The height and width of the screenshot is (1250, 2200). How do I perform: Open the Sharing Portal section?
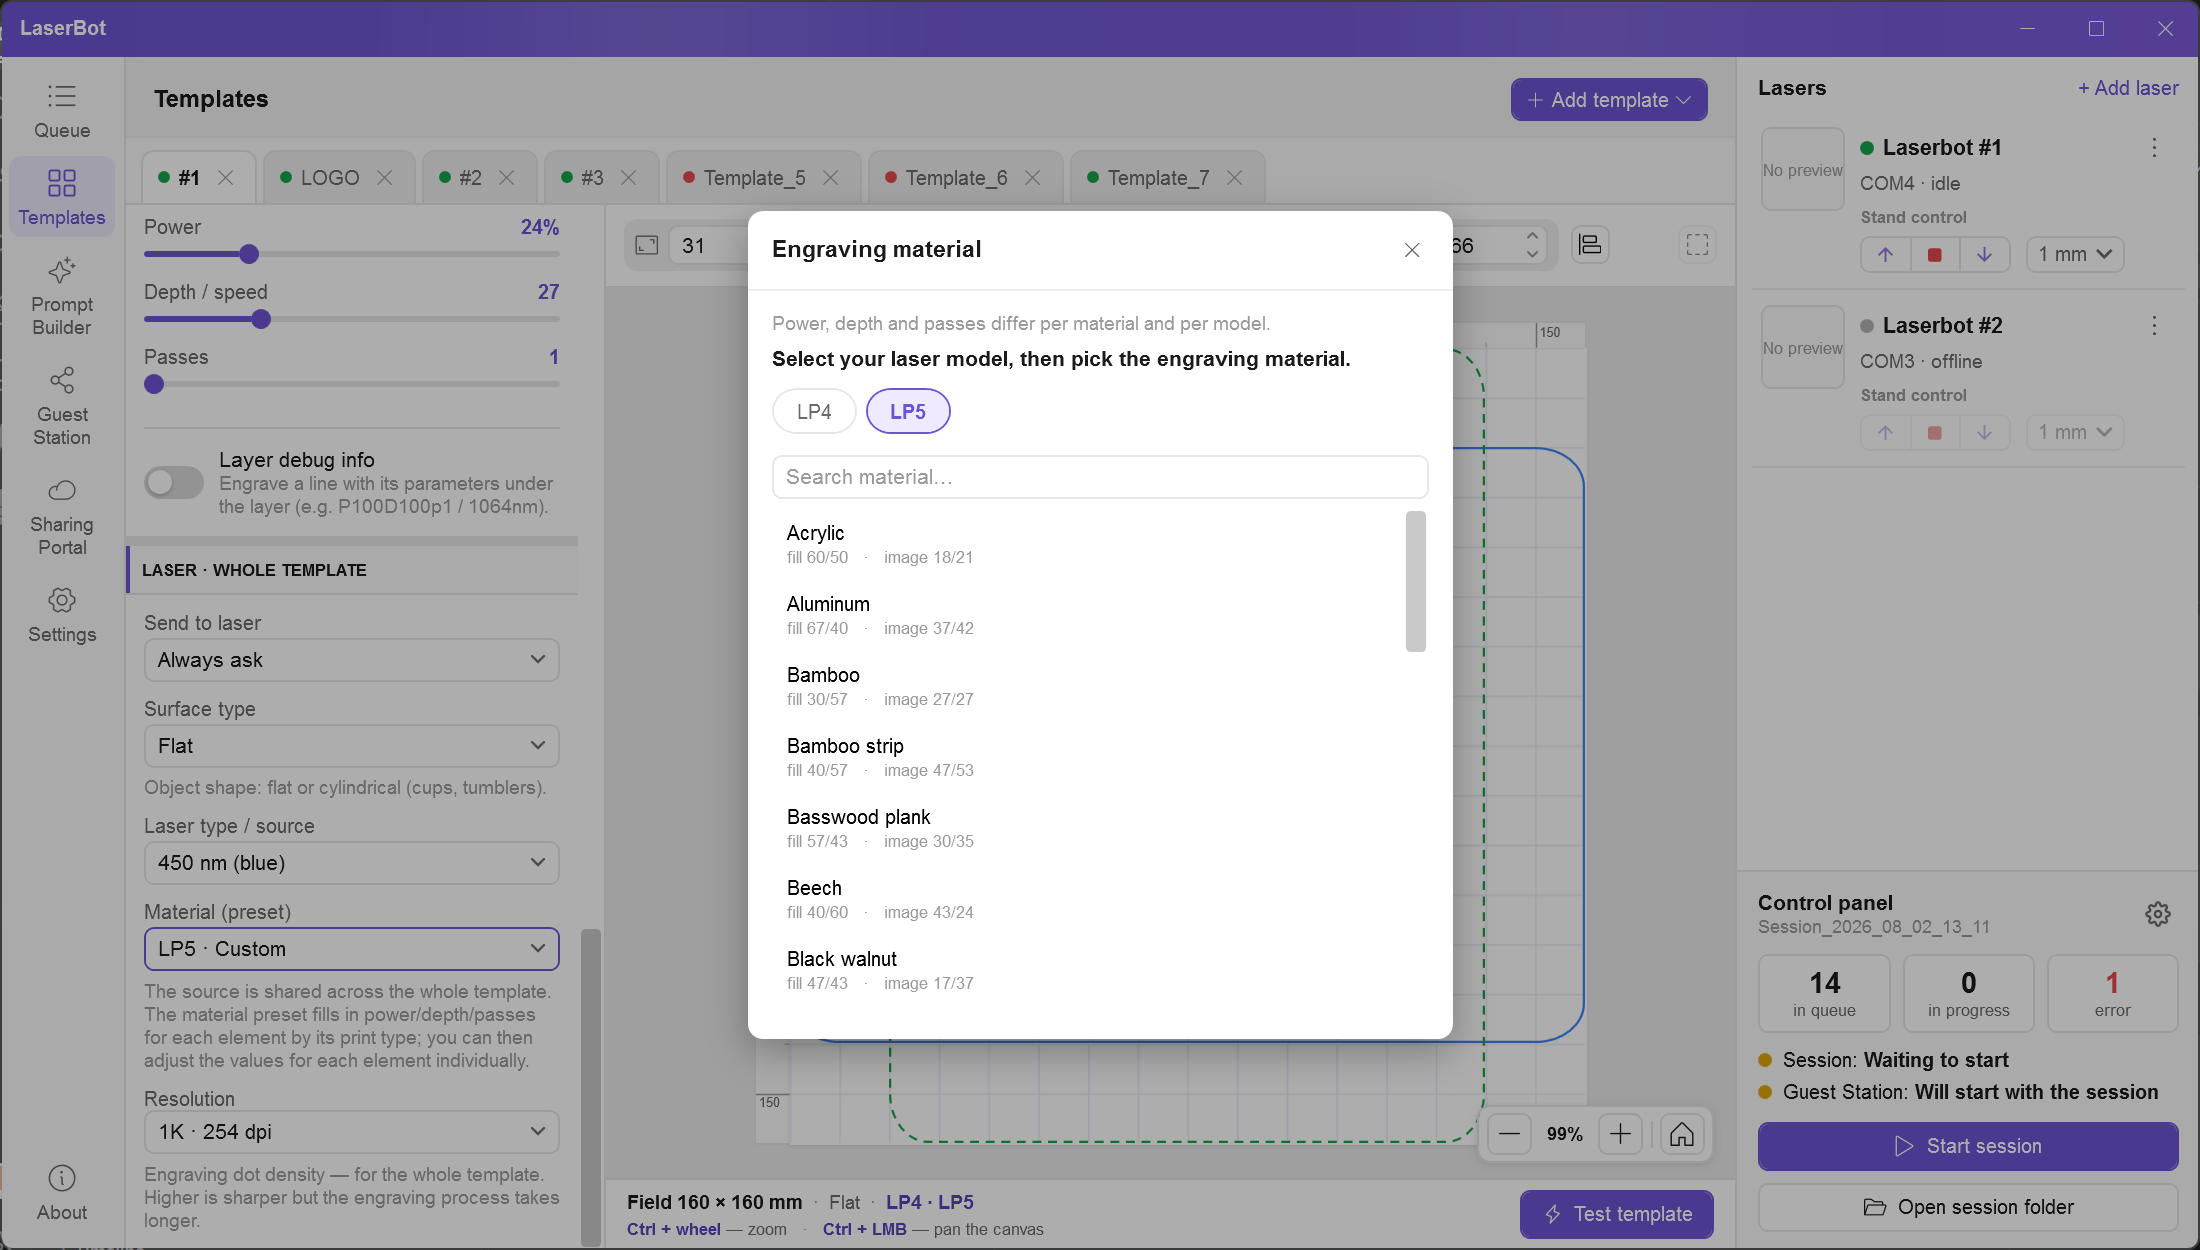point(62,517)
